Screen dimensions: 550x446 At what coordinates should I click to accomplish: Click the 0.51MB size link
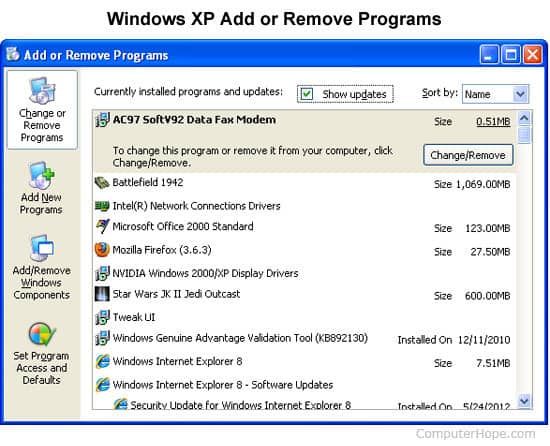coord(493,122)
